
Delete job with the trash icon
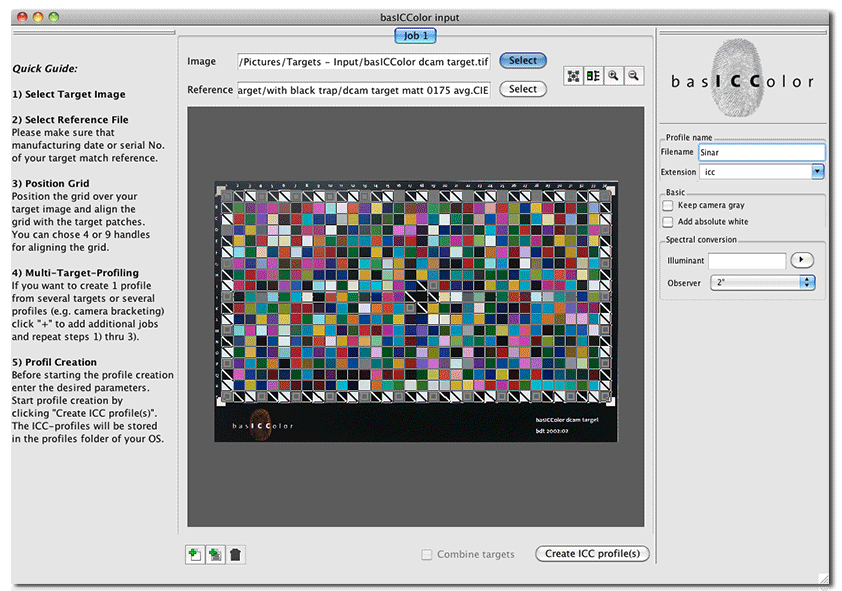pyautogui.click(x=235, y=554)
